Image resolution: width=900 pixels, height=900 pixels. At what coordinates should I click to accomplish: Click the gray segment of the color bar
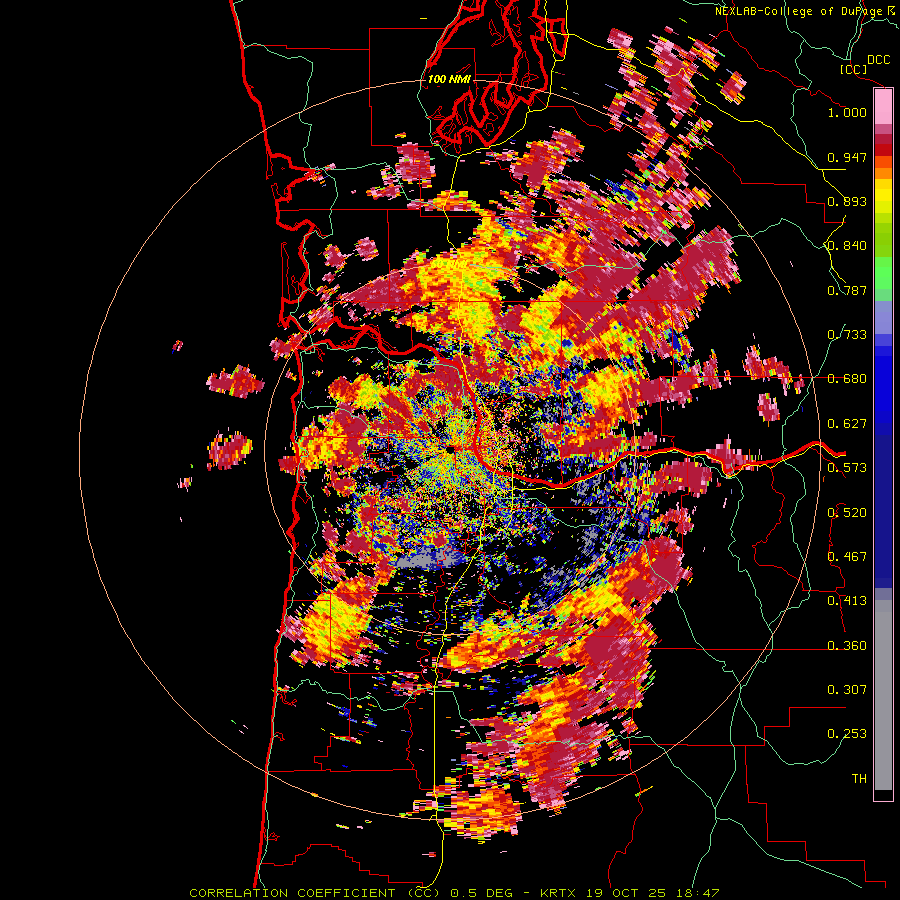tap(883, 695)
